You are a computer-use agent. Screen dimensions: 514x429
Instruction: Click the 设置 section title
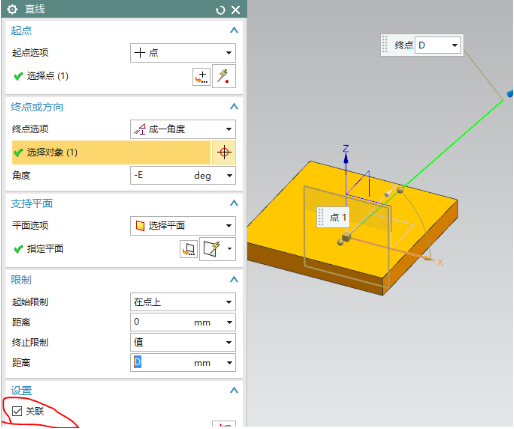21,390
